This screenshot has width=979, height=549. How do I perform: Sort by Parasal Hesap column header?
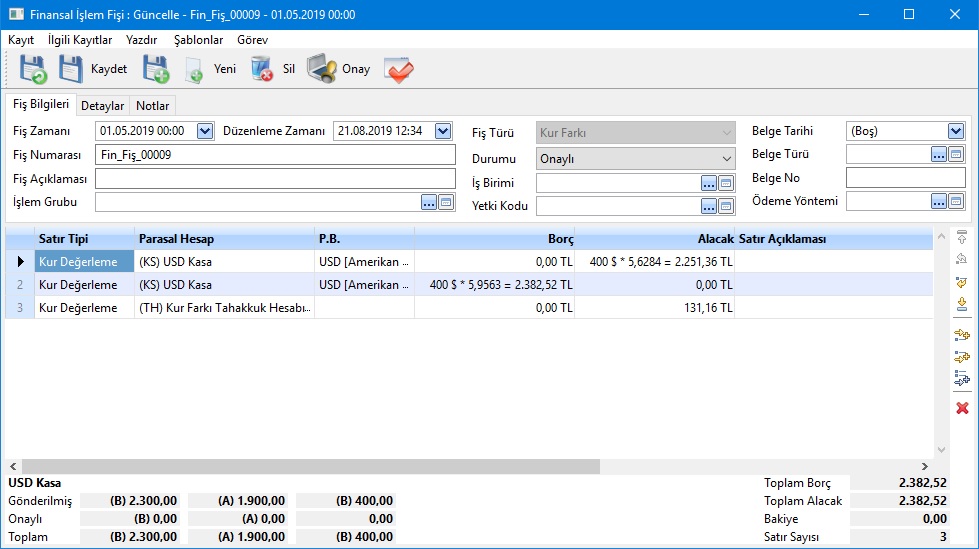224,239
